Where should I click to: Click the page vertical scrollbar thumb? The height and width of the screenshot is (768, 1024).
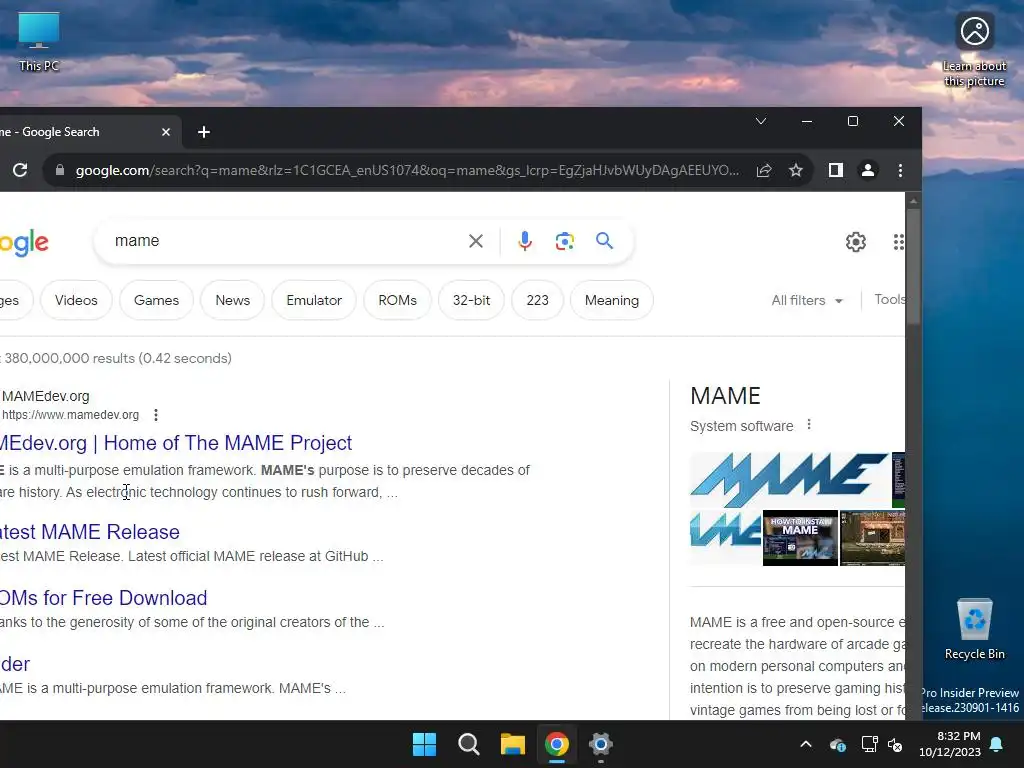(913, 264)
